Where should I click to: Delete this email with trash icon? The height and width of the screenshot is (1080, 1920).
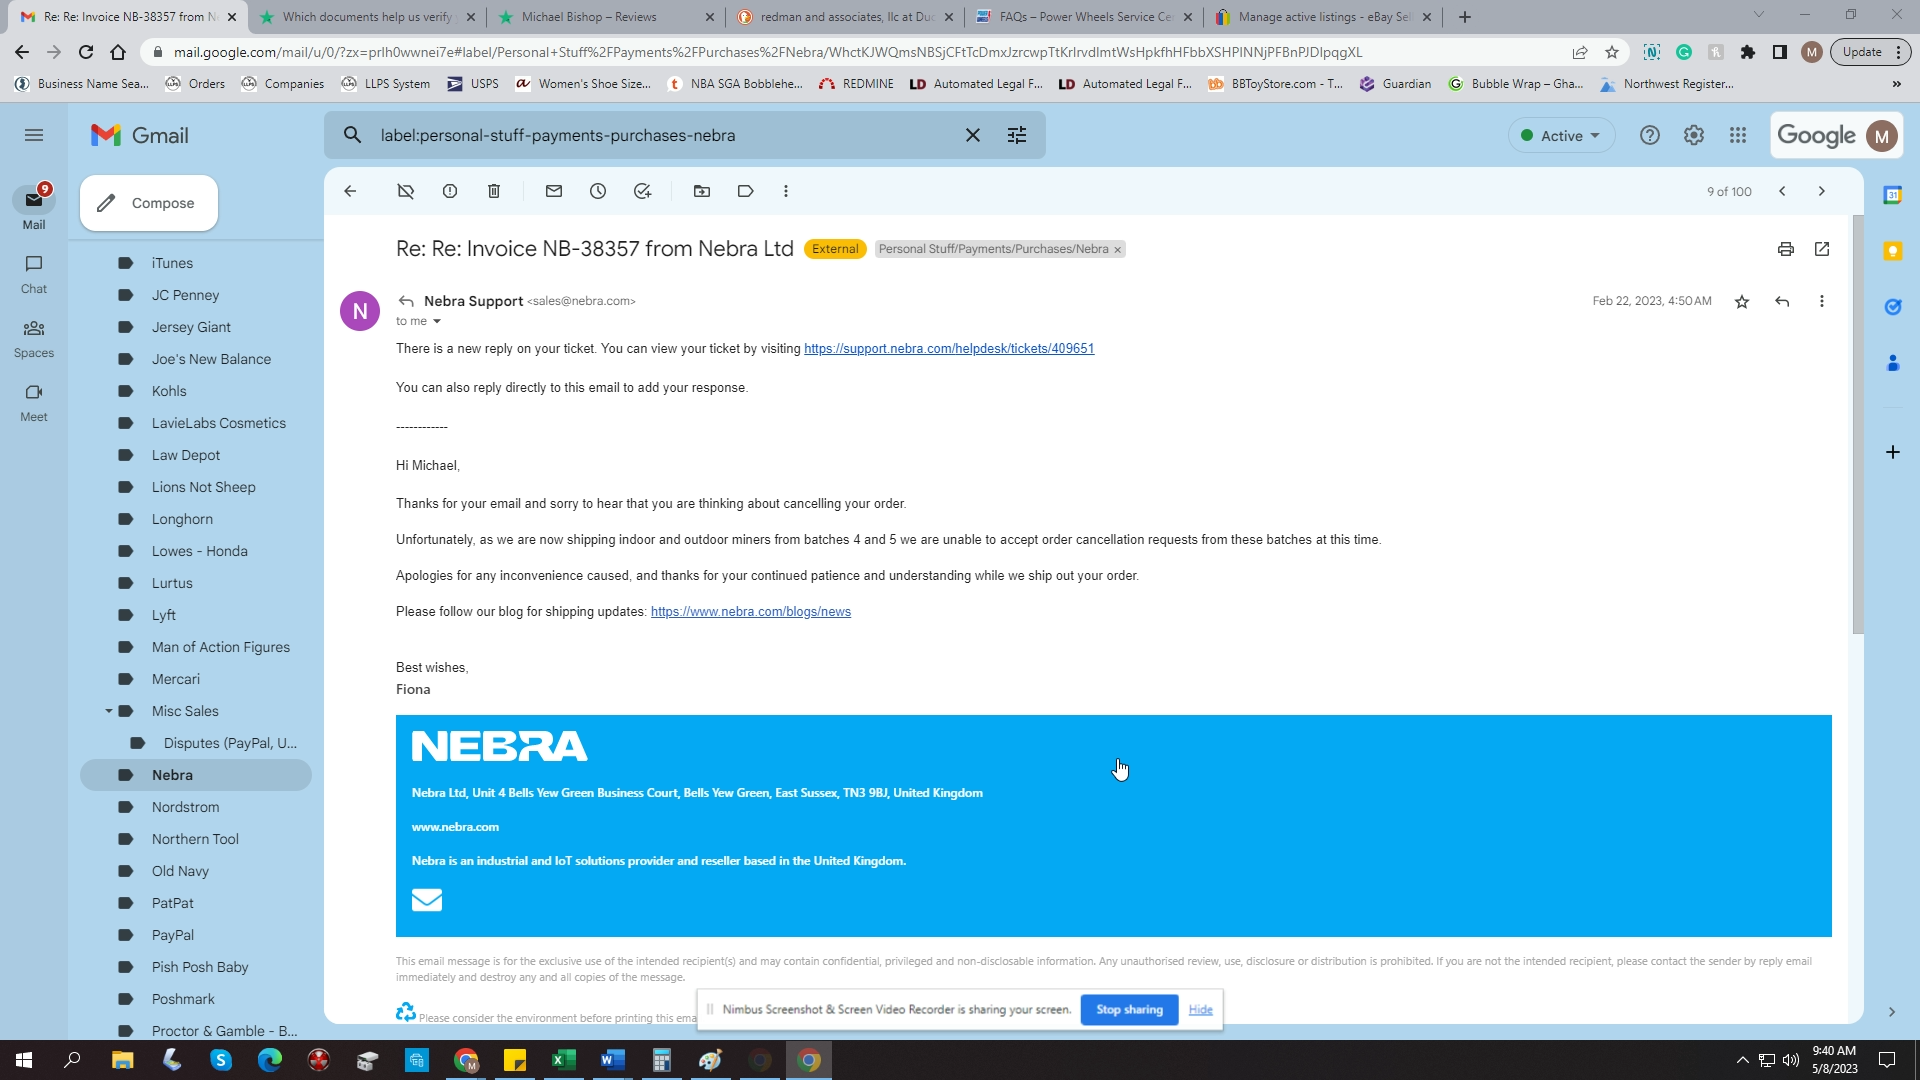click(x=494, y=191)
